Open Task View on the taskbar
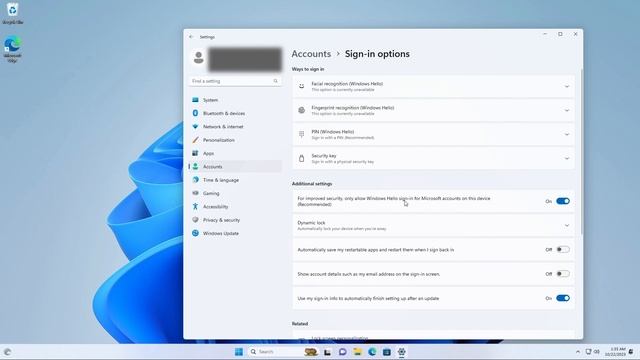This screenshot has width=640, height=360. [x=327, y=352]
